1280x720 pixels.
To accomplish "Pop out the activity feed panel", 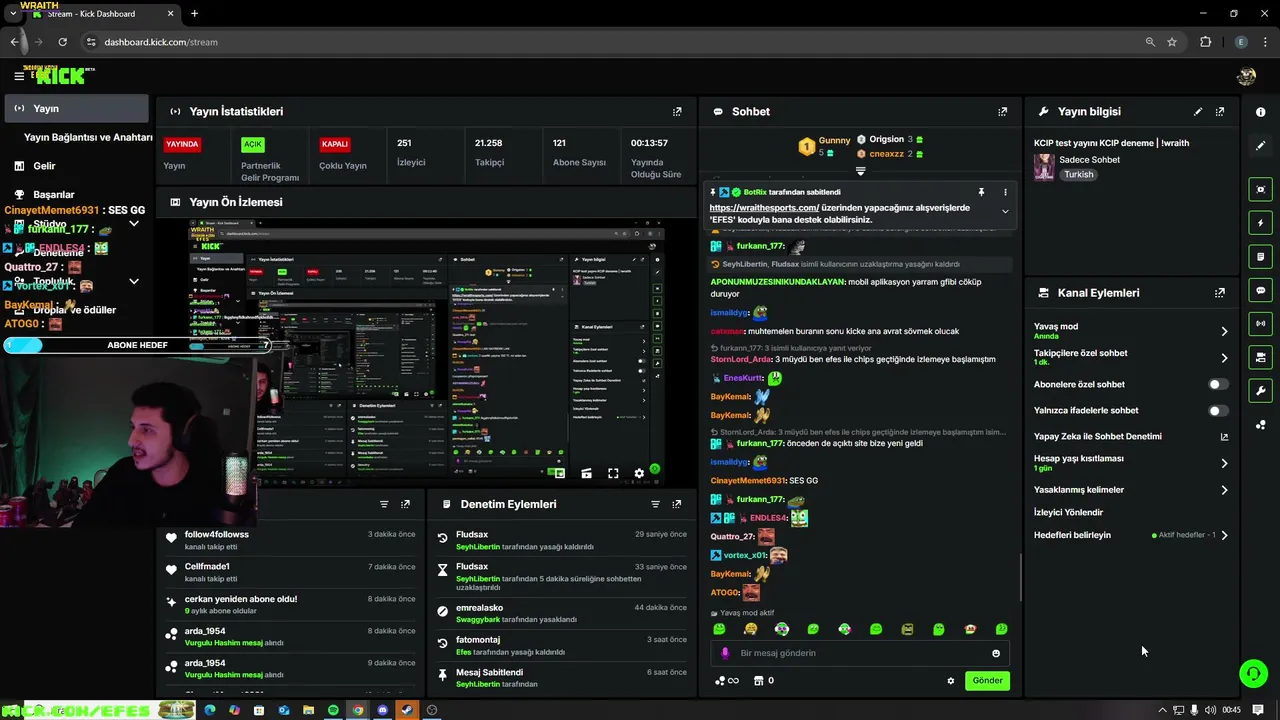I will click(405, 504).
